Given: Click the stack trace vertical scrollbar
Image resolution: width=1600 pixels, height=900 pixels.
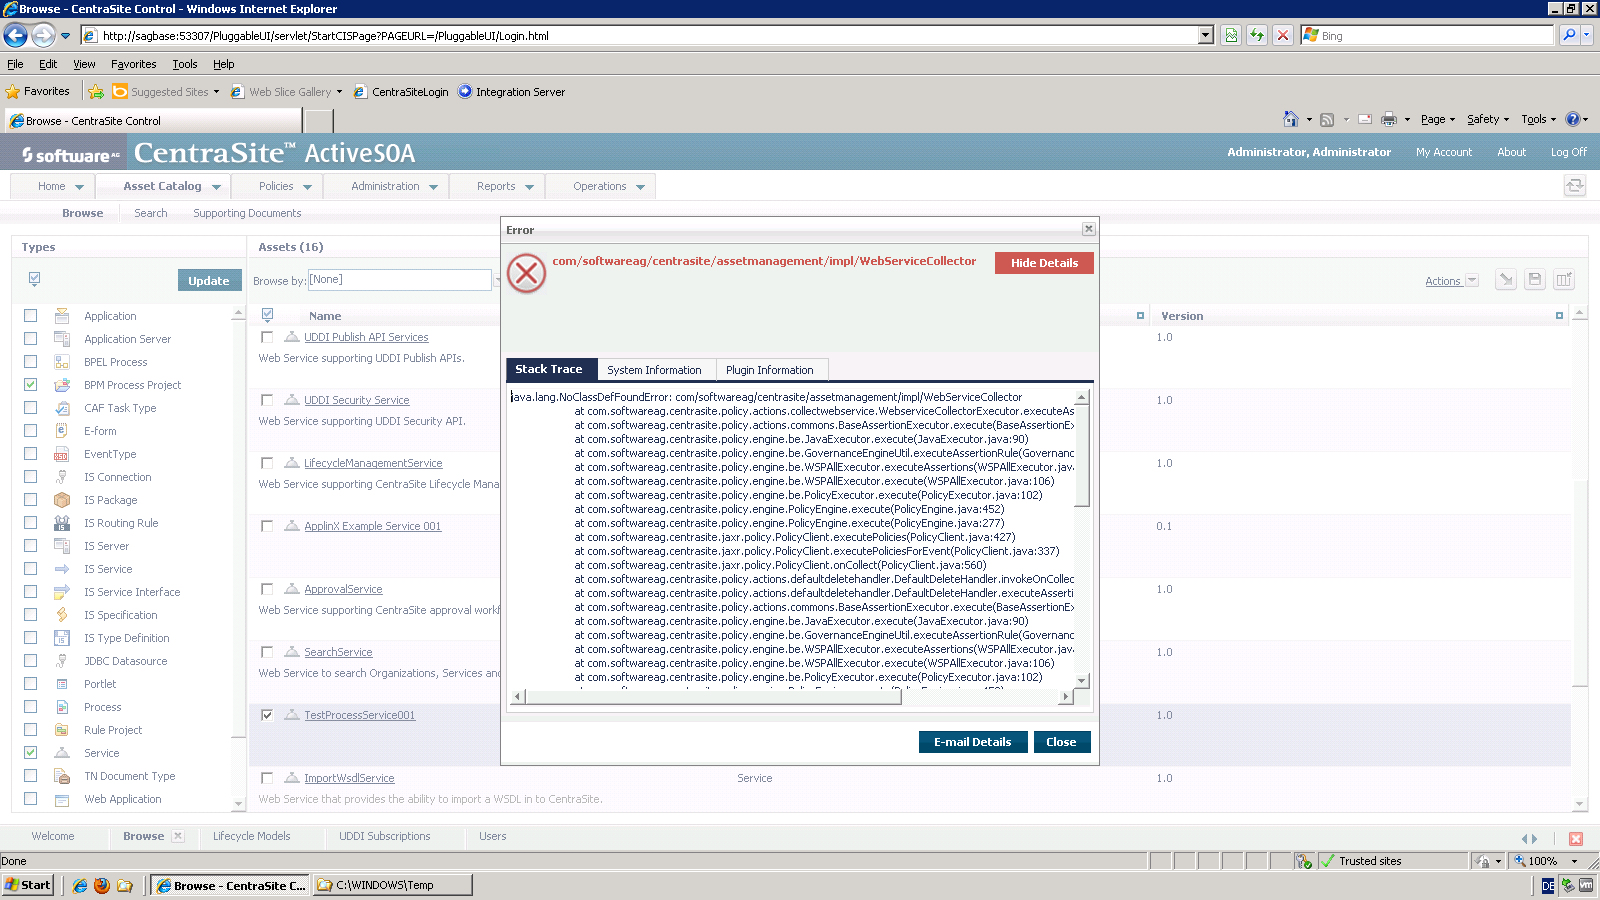Looking at the screenshot, I should (1081, 455).
